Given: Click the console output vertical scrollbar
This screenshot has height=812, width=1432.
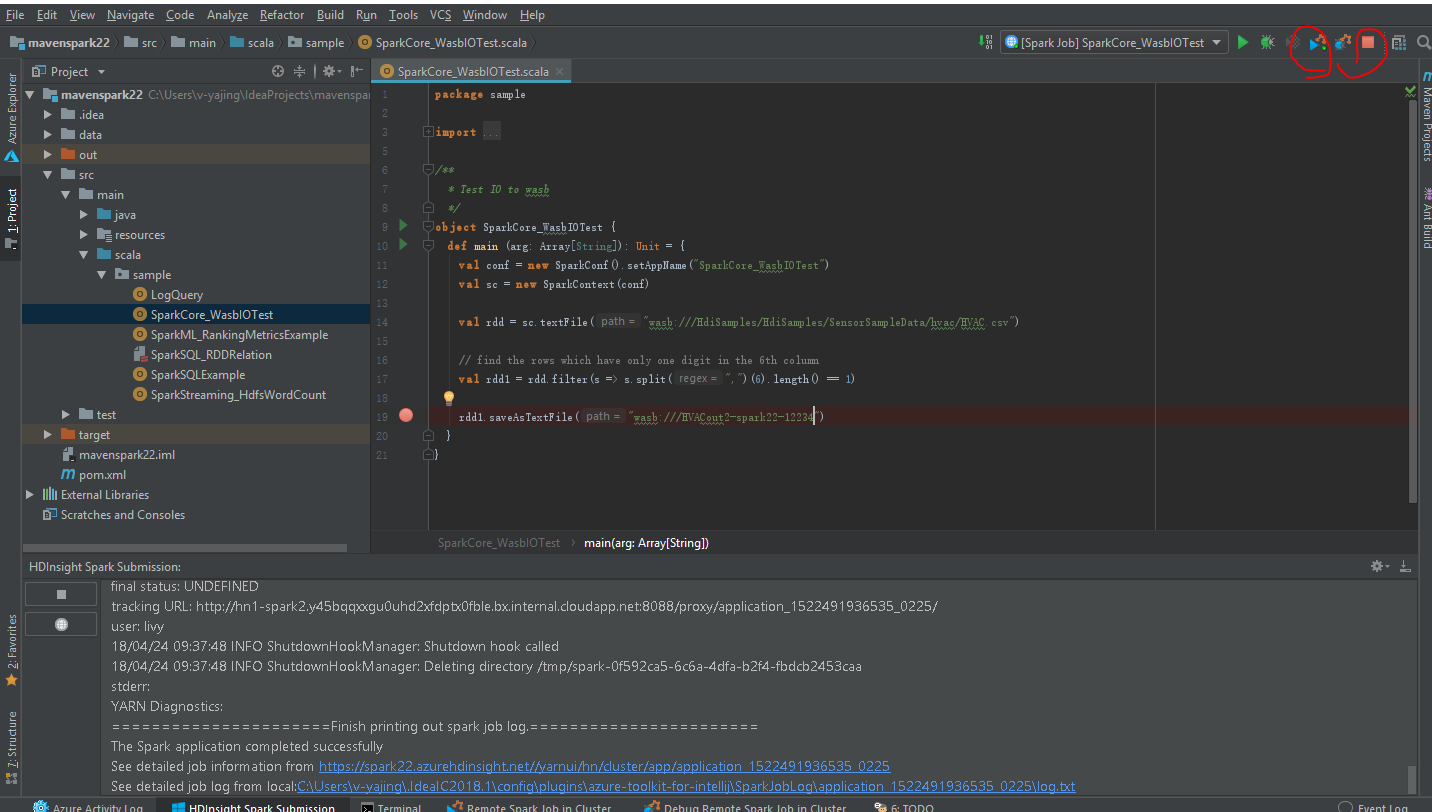Looking at the screenshot, I should tap(1413, 778).
